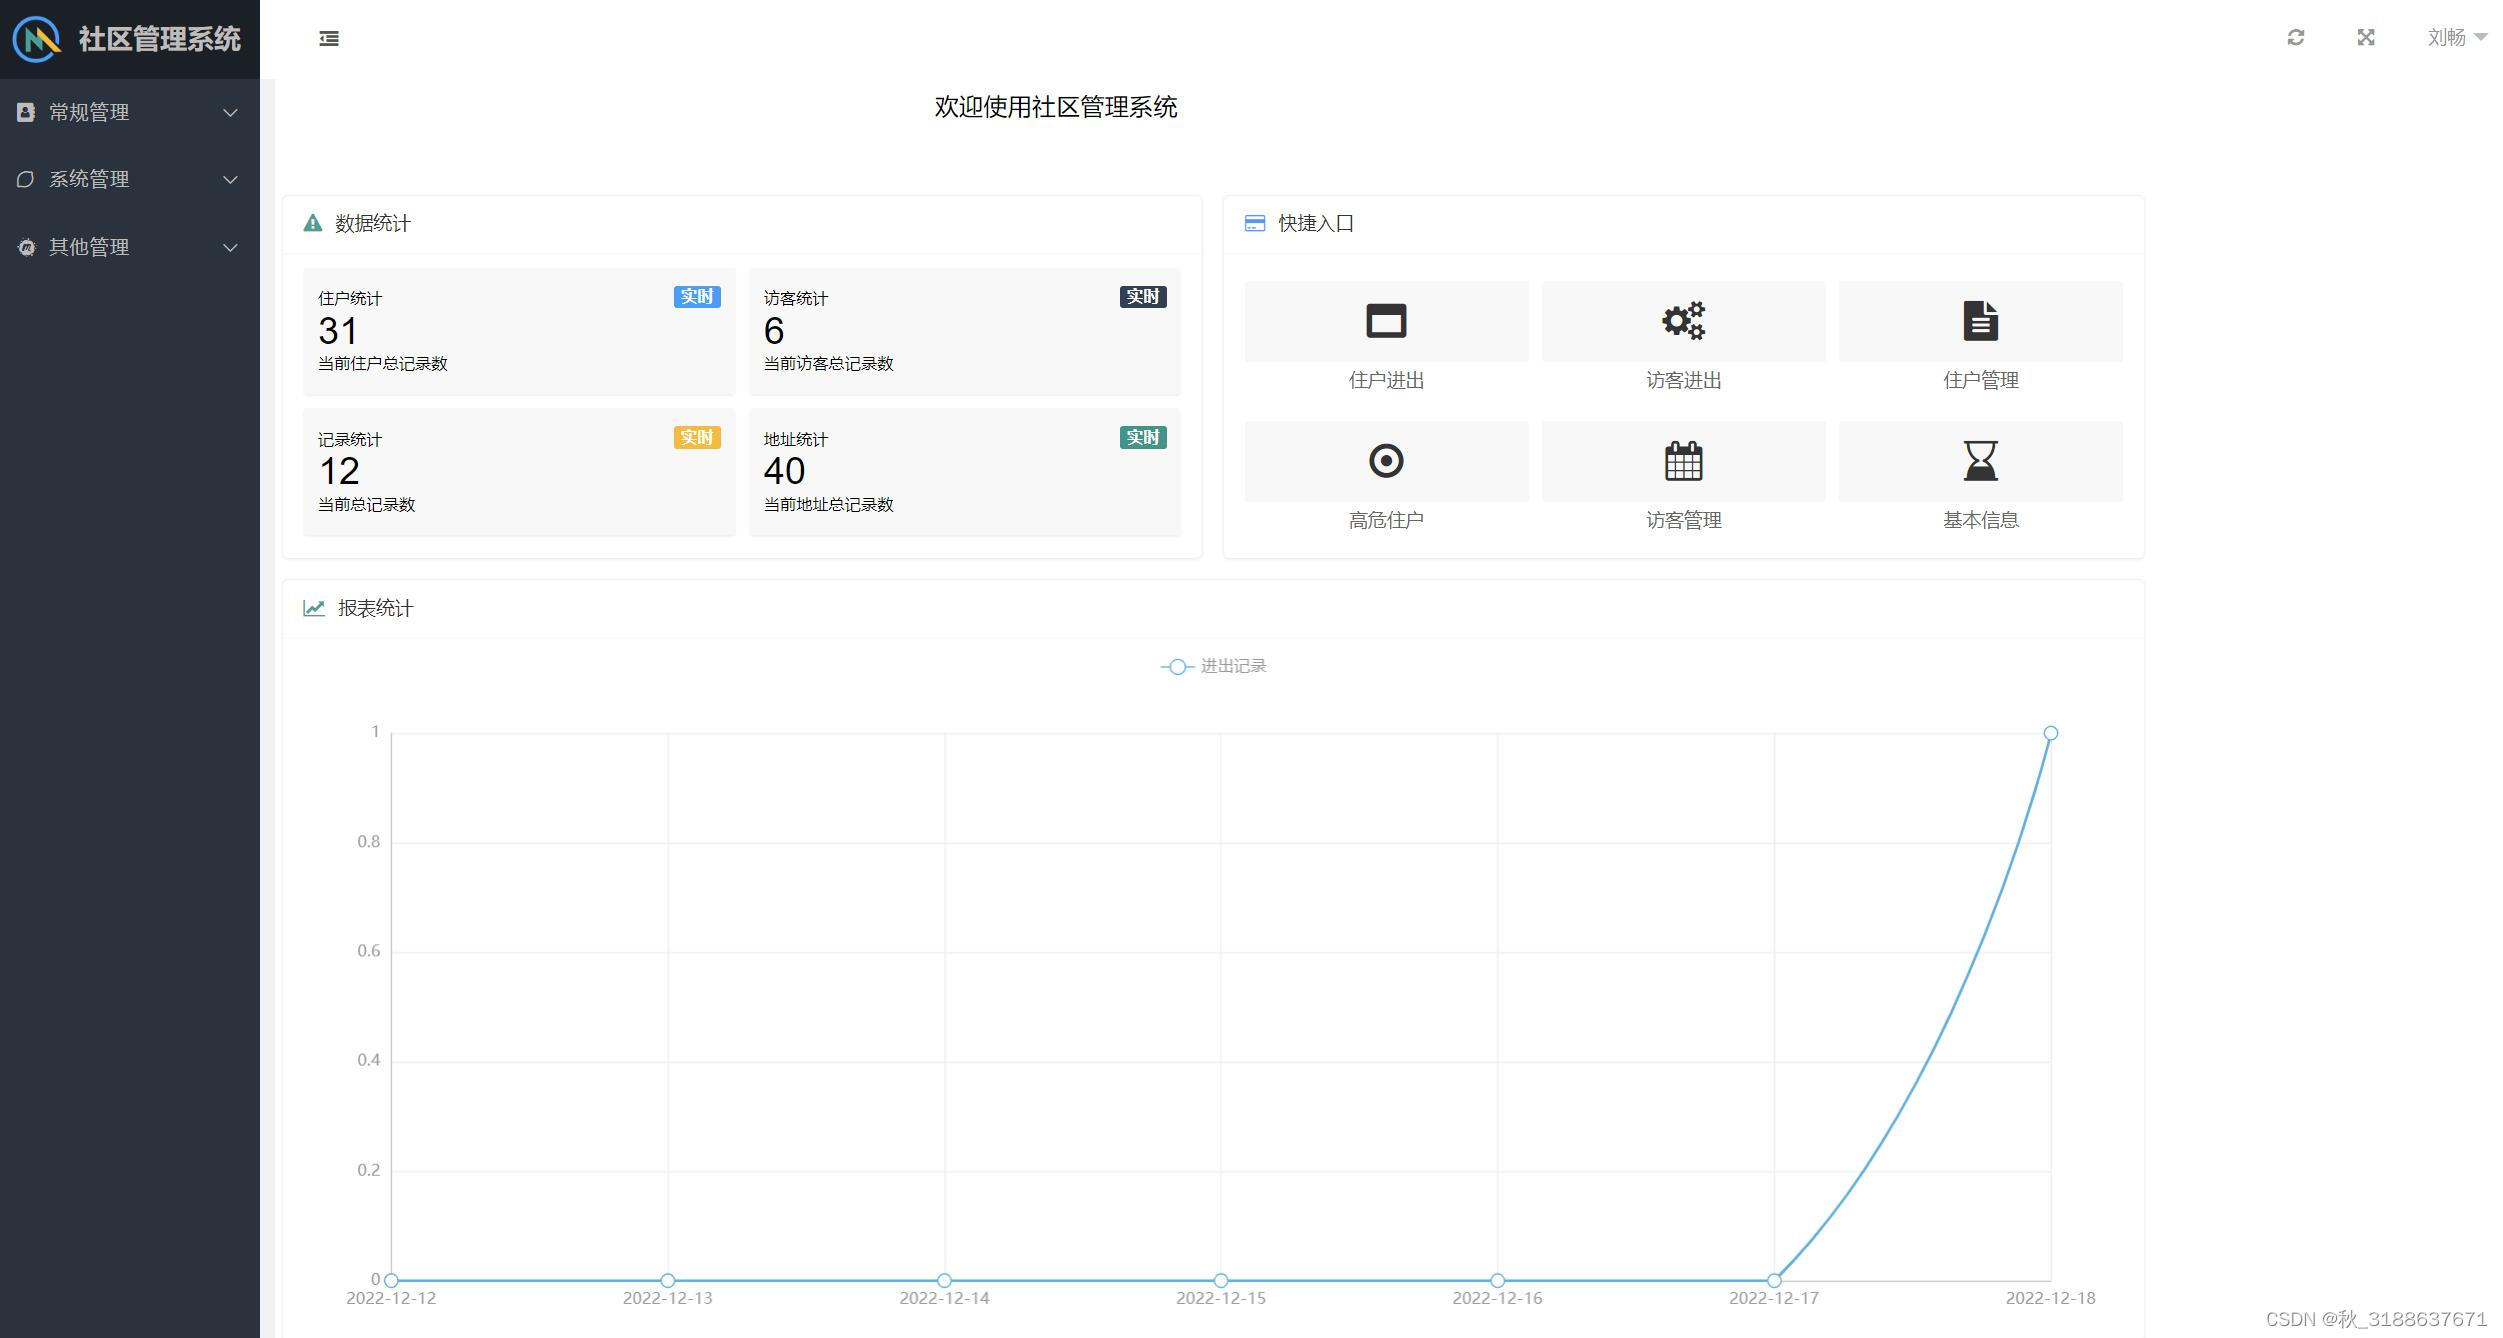Click the chart data point for 2022-12-12

click(x=392, y=1280)
